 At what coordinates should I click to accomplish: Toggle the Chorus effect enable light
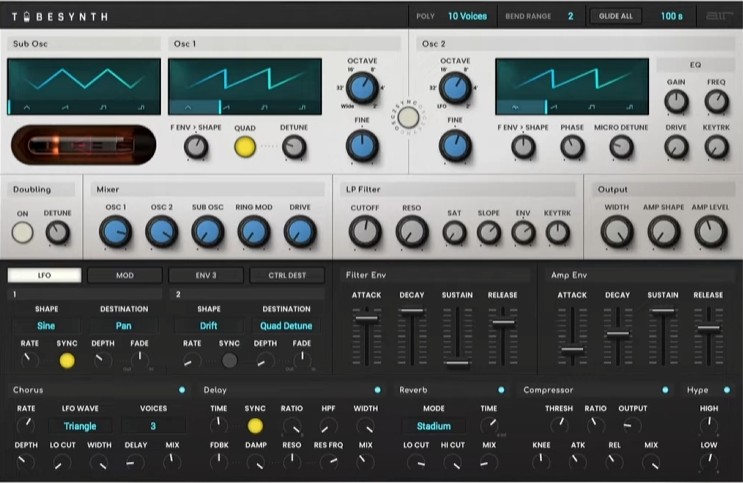182,390
